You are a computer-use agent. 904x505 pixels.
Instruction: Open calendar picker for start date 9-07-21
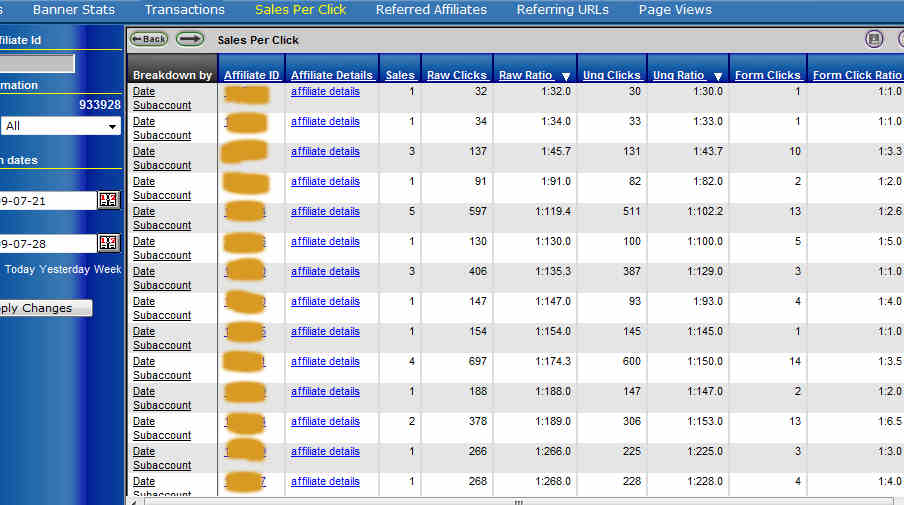(x=108, y=200)
